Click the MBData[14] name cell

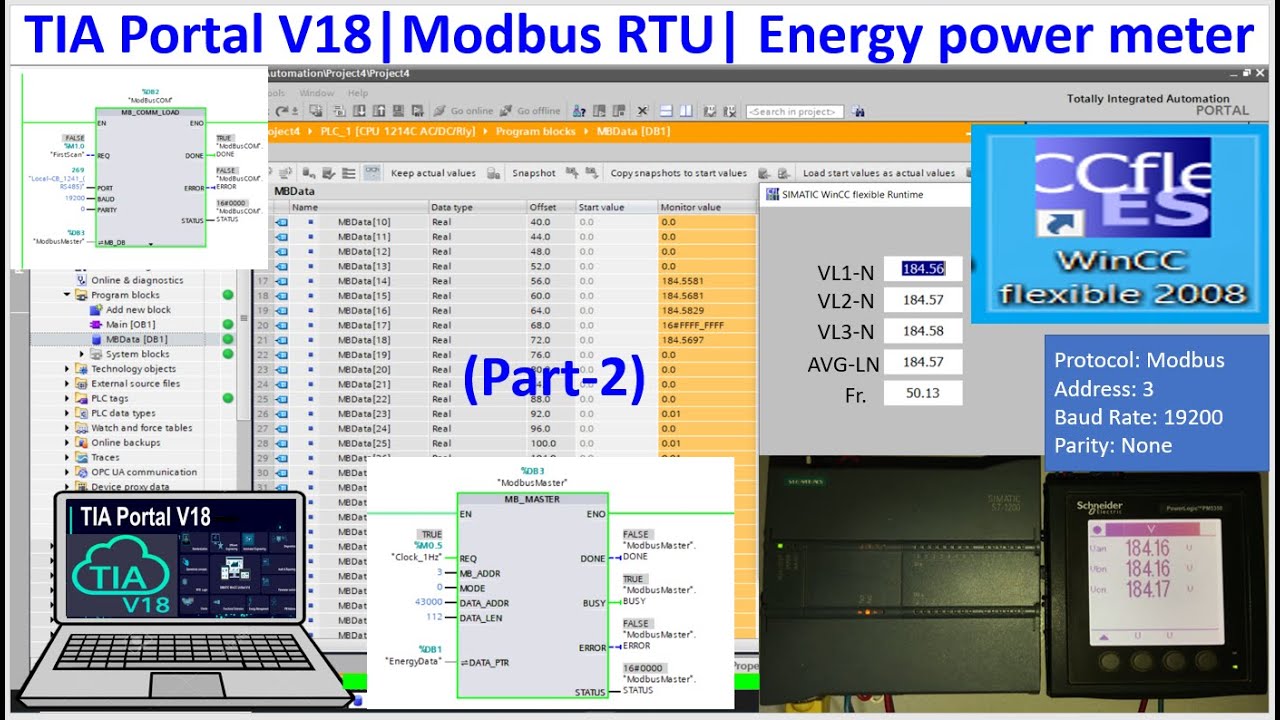[364, 281]
